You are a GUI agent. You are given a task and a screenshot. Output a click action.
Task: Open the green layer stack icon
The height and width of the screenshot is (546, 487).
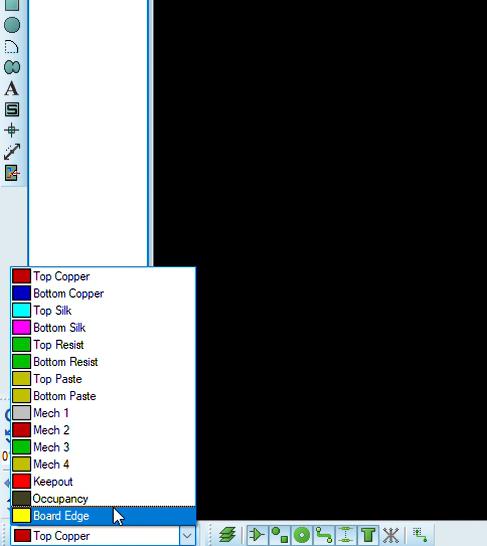pyautogui.click(x=227, y=535)
